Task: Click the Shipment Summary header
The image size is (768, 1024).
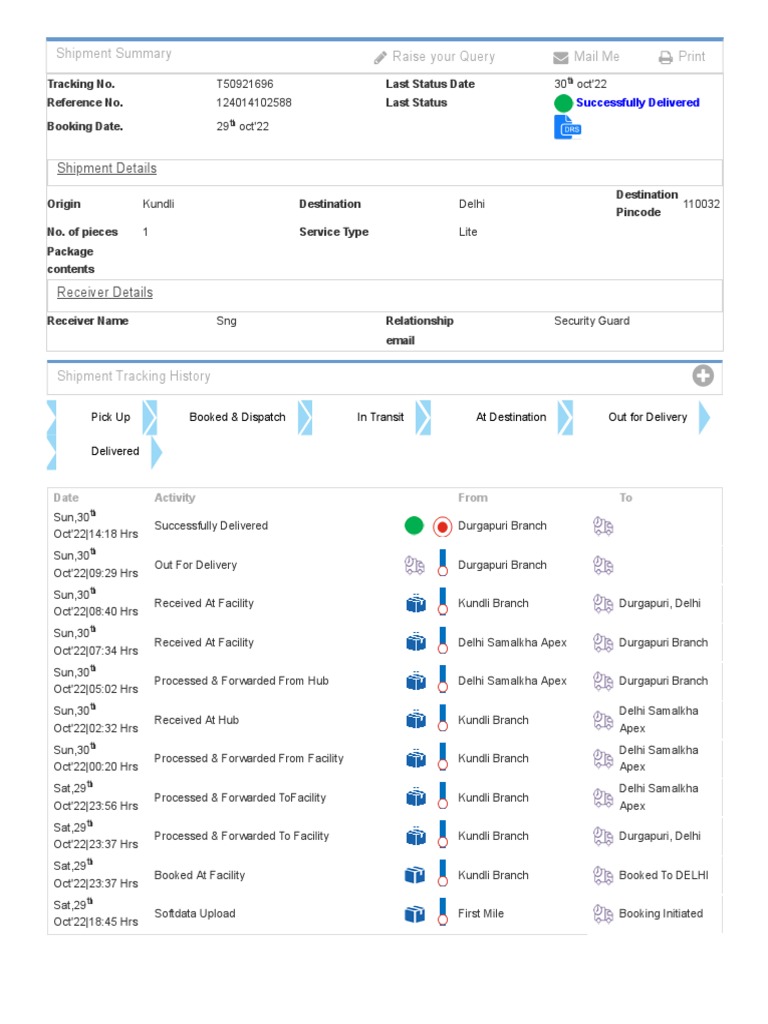Action: coord(114,54)
